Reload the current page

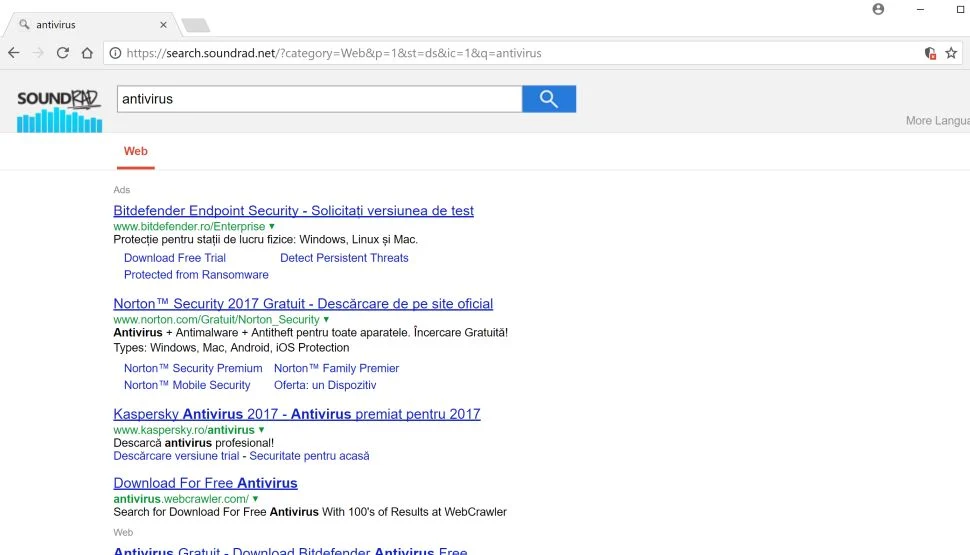[62, 53]
